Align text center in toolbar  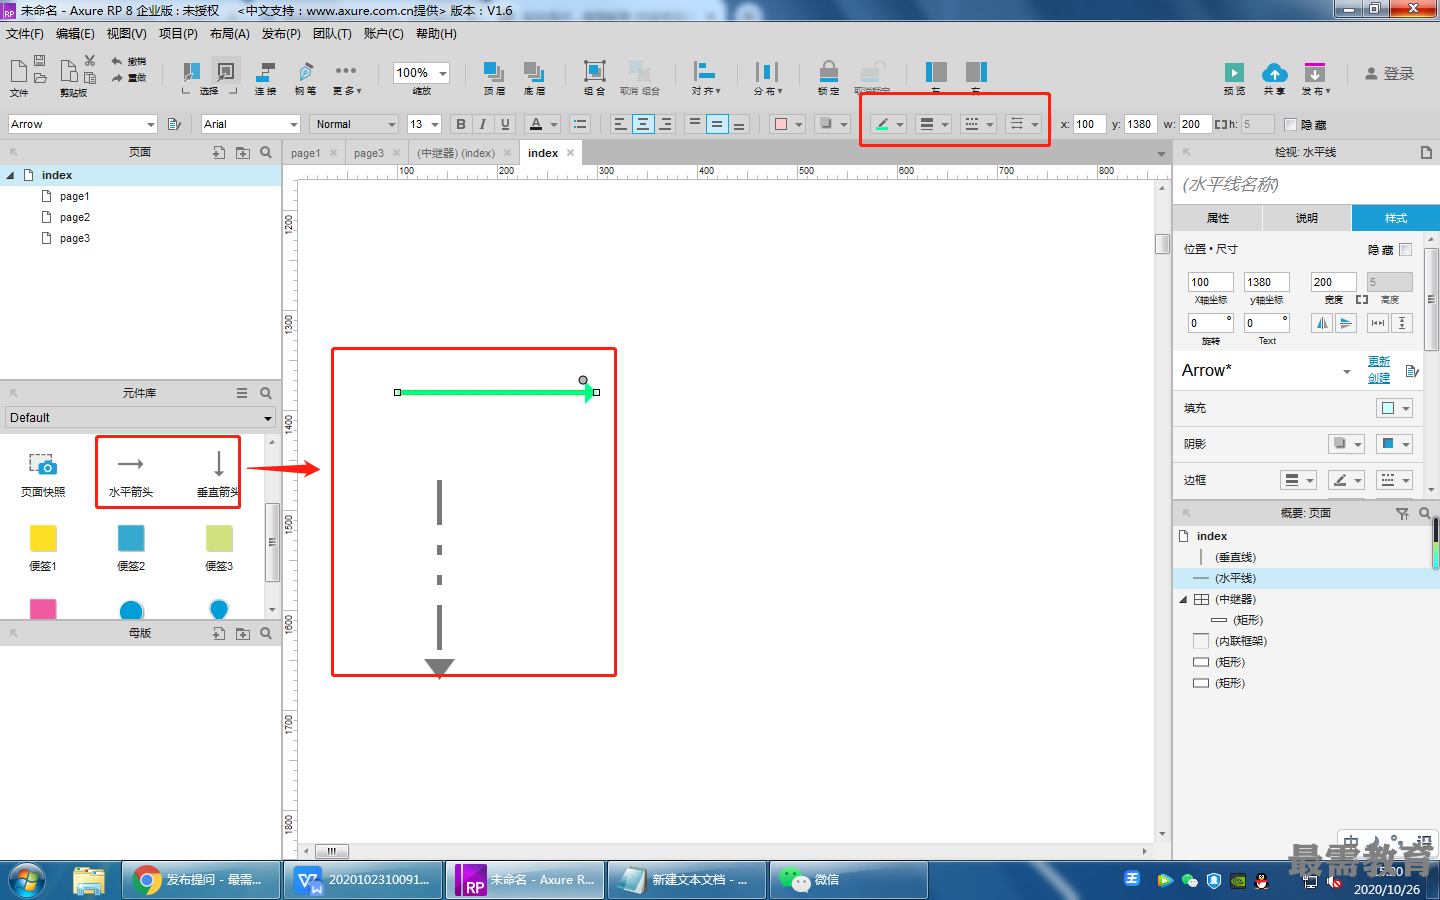(x=643, y=124)
